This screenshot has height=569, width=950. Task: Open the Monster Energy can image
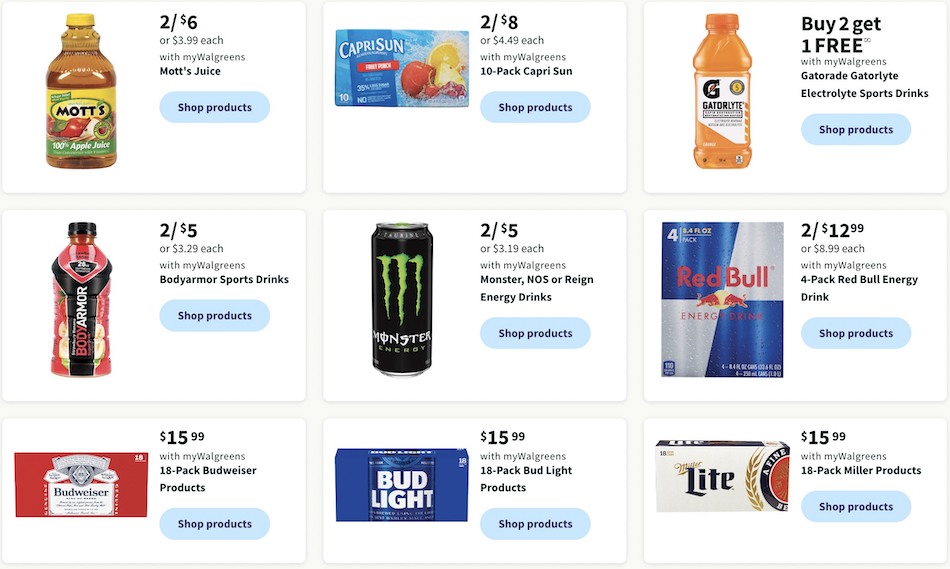pyautogui.click(x=402, y=299)
